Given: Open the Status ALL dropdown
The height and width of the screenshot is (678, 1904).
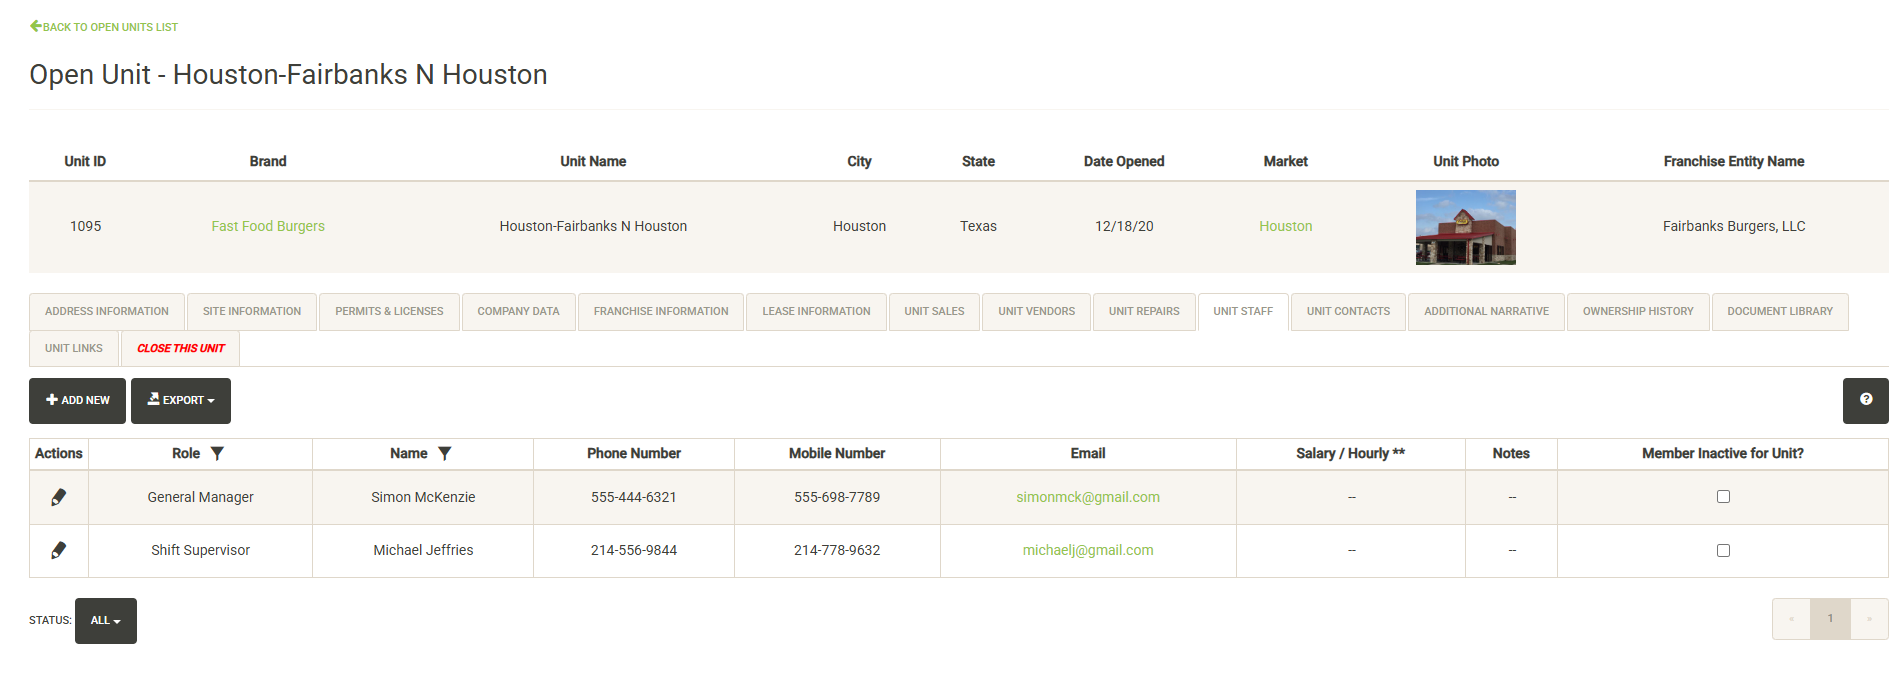Looking at the screenshot, I should [105, 621].
